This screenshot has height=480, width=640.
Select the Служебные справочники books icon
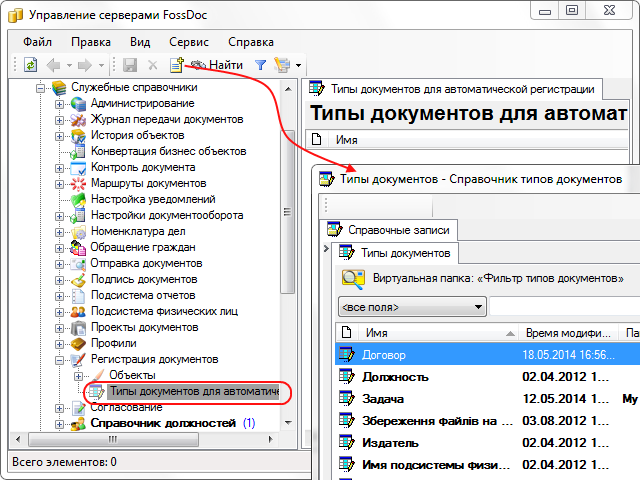[59, 88]
